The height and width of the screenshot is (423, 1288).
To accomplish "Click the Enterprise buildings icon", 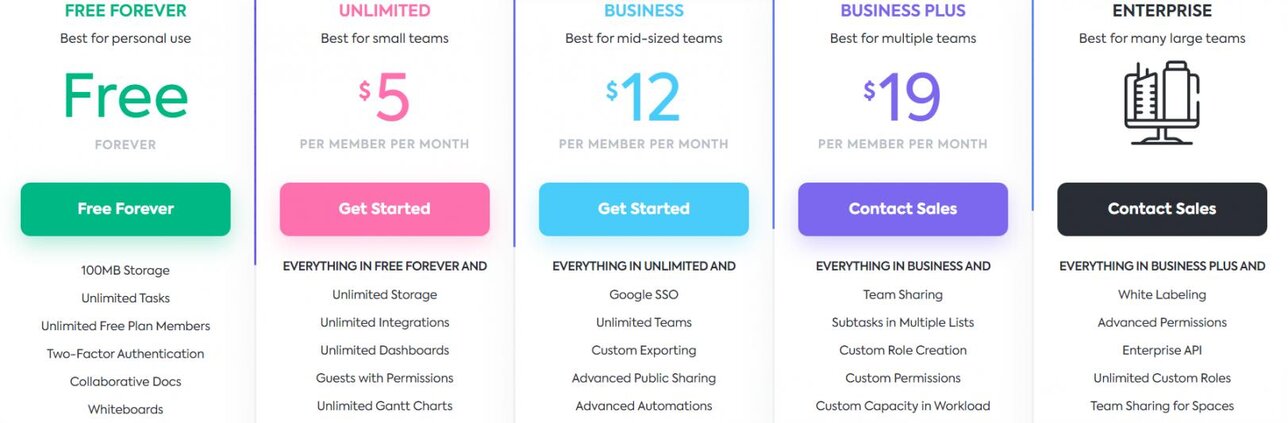I will point(1161,102).
